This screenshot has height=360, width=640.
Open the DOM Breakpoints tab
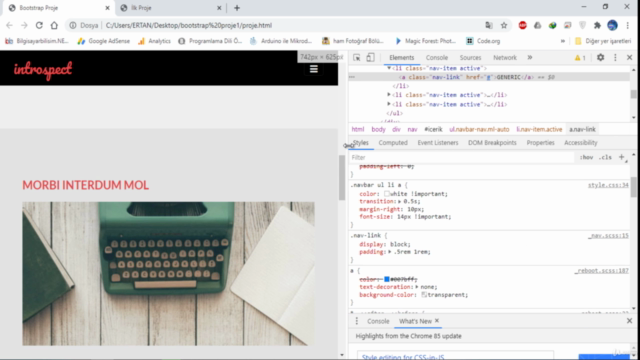coord(492,143)
